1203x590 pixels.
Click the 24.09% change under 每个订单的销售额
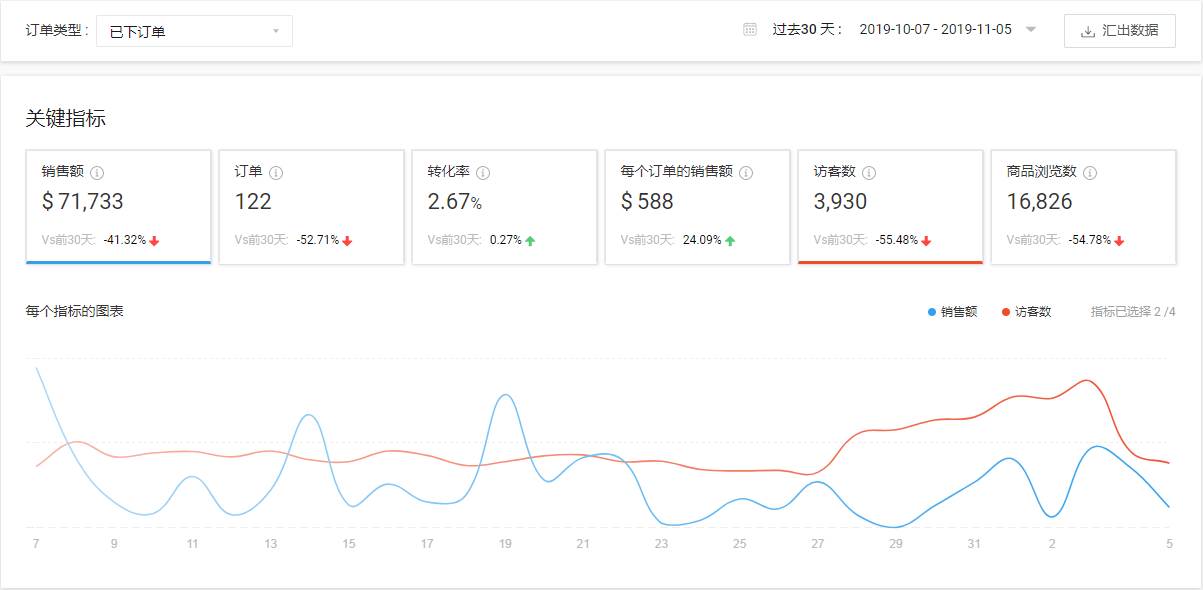tap(702, 241)
